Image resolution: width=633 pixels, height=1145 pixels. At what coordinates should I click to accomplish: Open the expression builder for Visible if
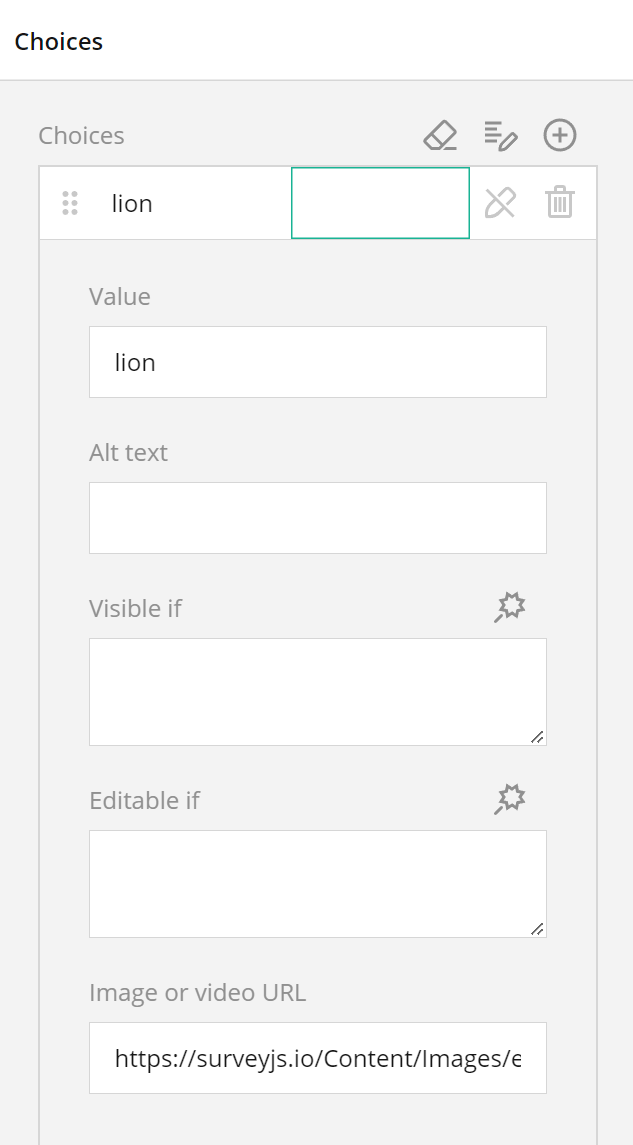coord(510,606)
